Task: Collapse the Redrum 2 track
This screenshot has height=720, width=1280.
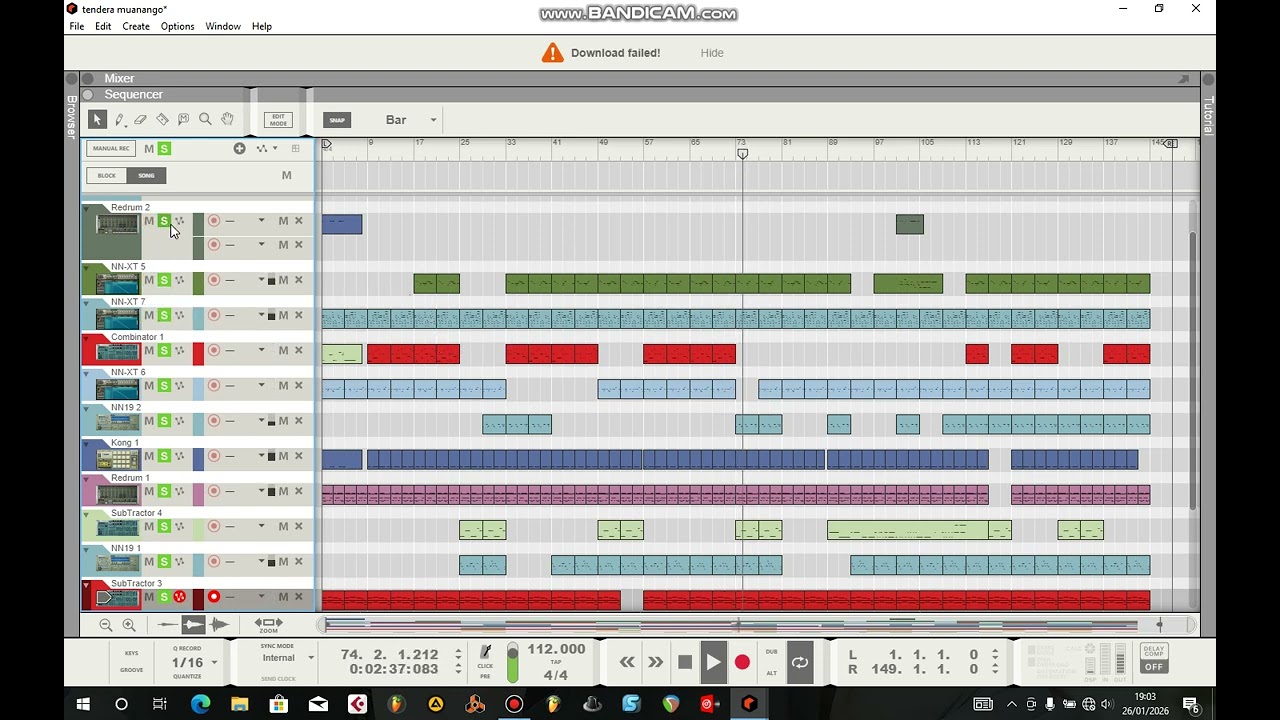Action: click(x=86, y=208)
